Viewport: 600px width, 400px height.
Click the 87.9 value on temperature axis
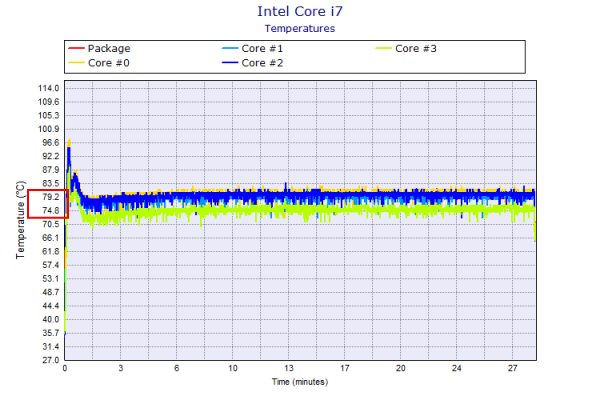coord(51,170)
